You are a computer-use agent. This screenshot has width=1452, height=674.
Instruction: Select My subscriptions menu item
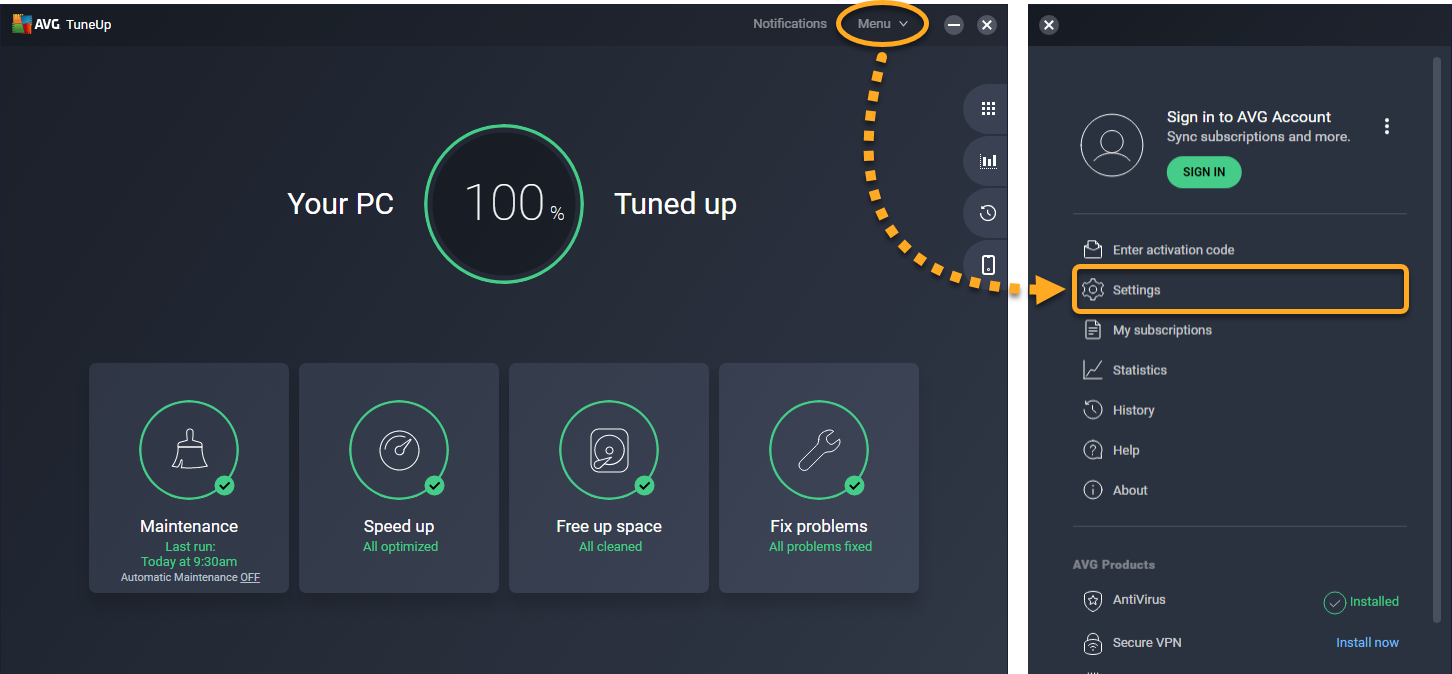point(1161,330)
